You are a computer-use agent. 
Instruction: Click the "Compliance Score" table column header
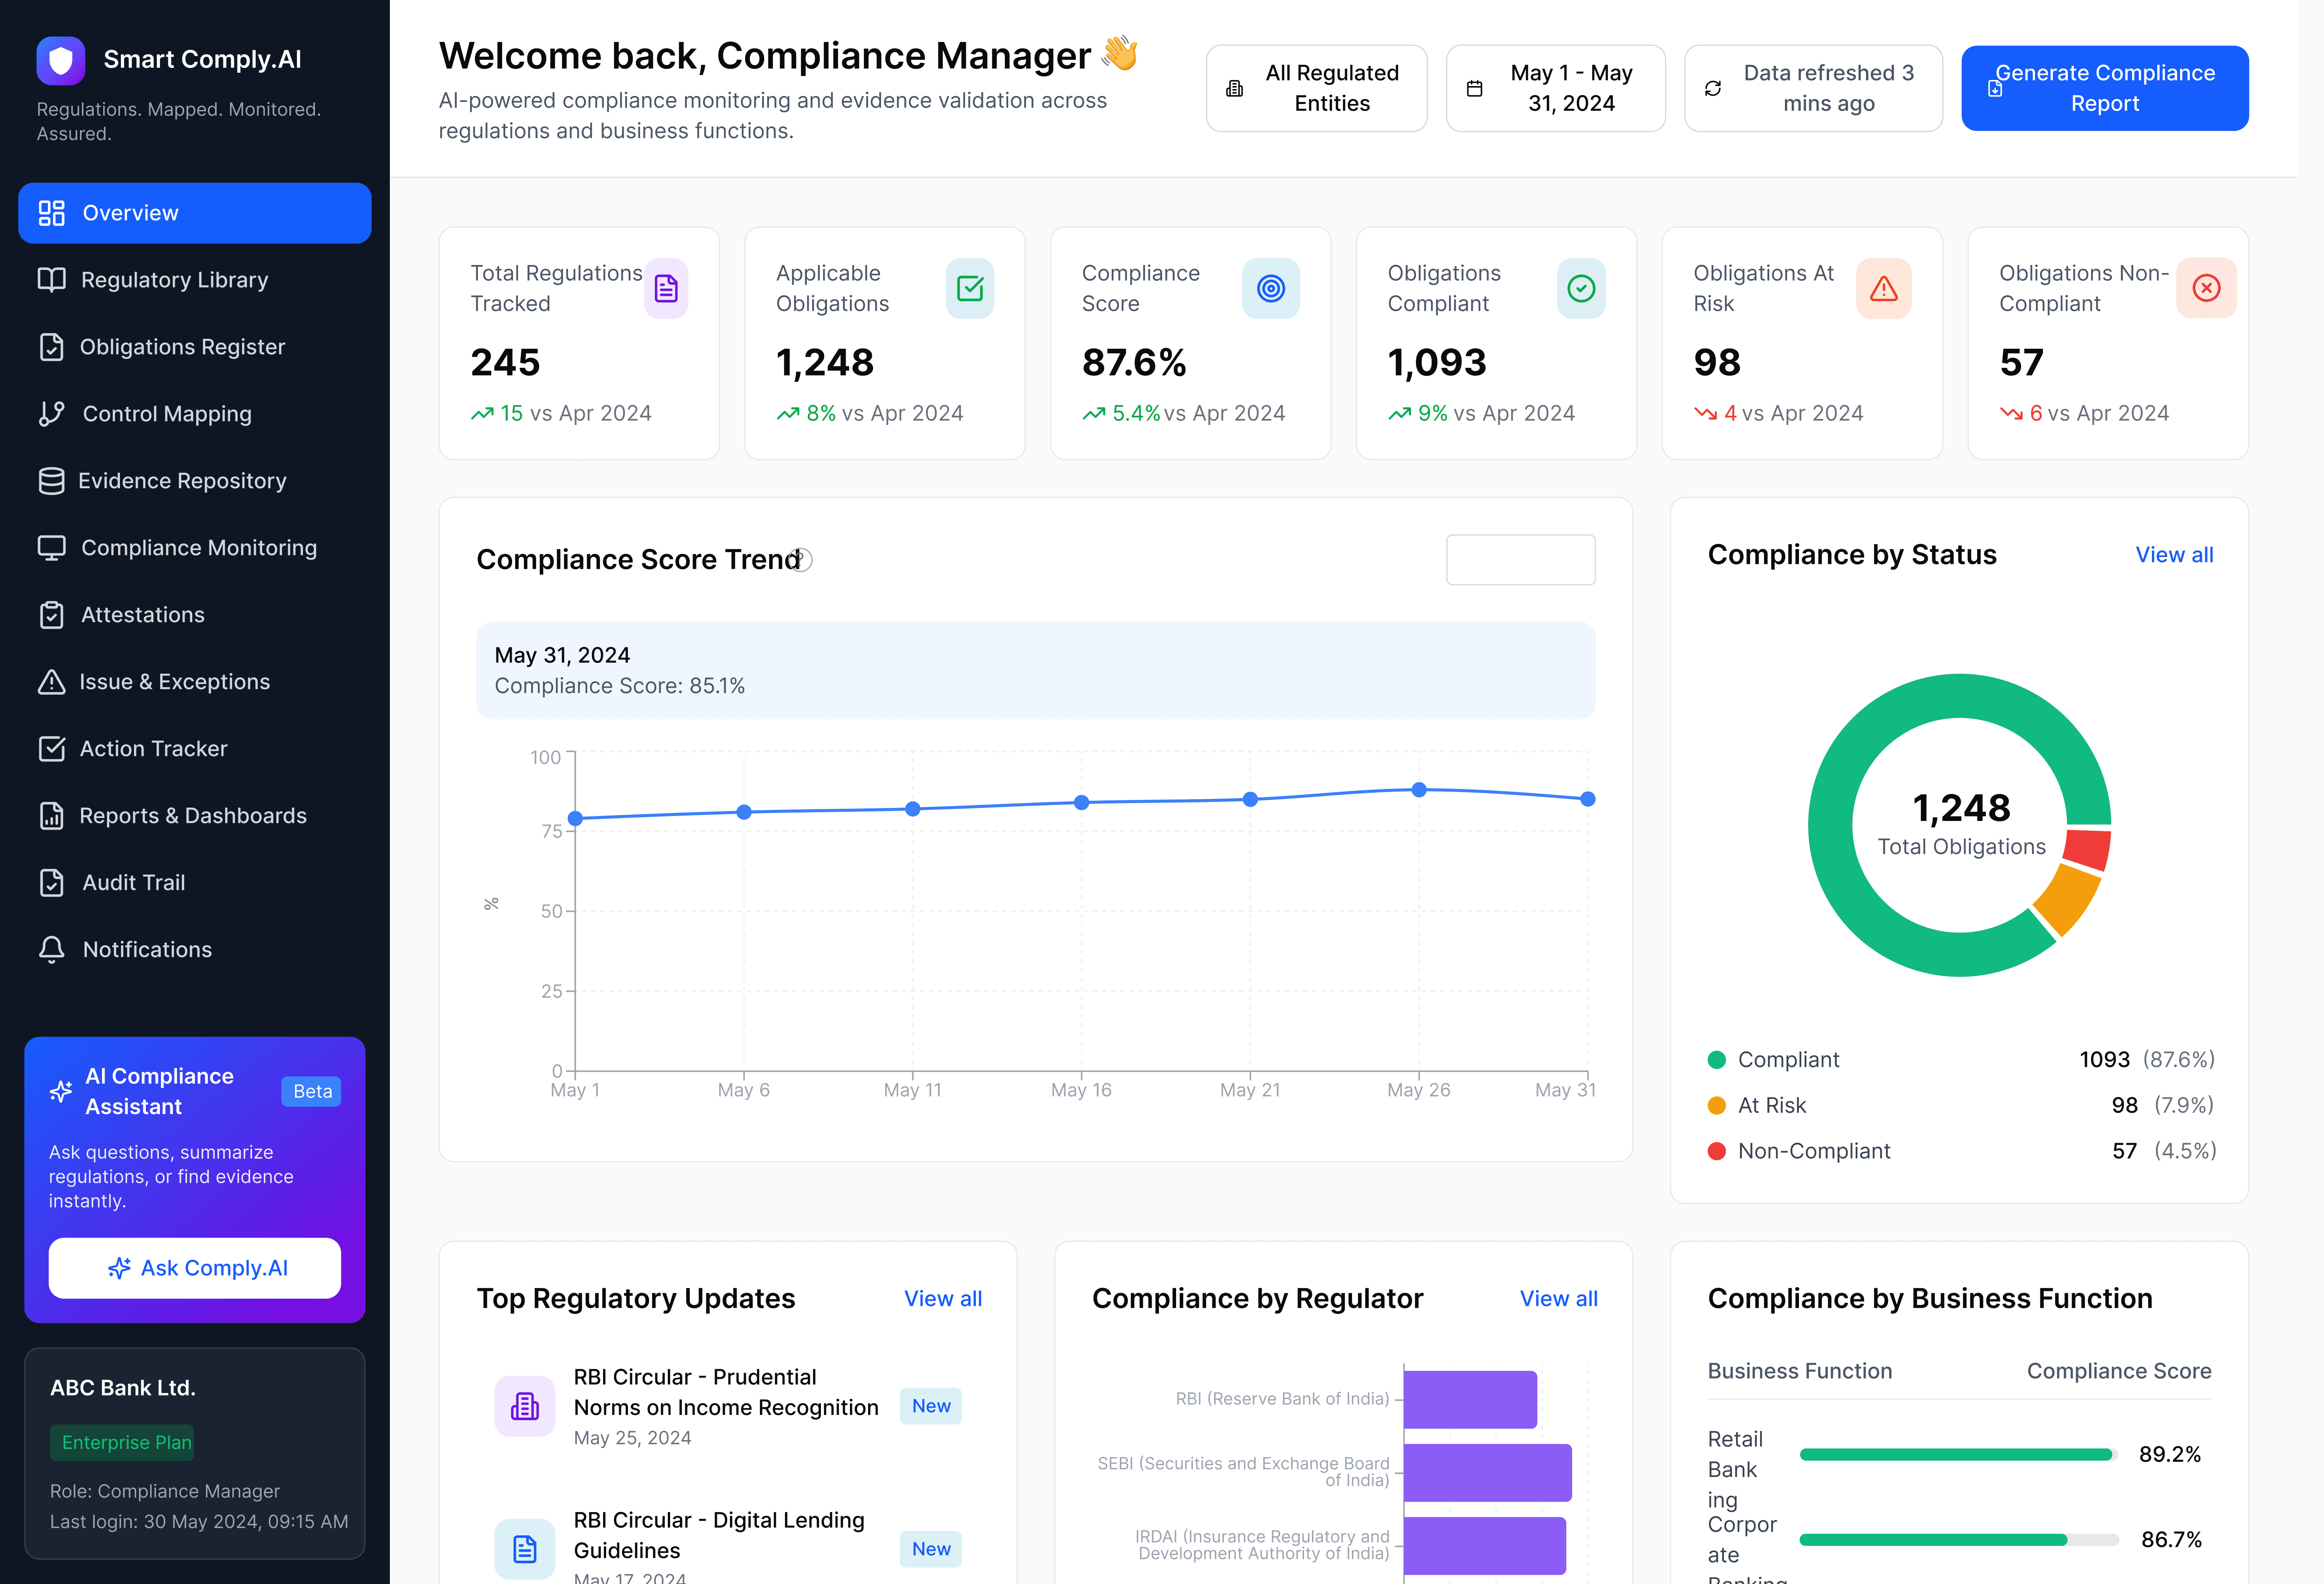coord(2119,1371)
